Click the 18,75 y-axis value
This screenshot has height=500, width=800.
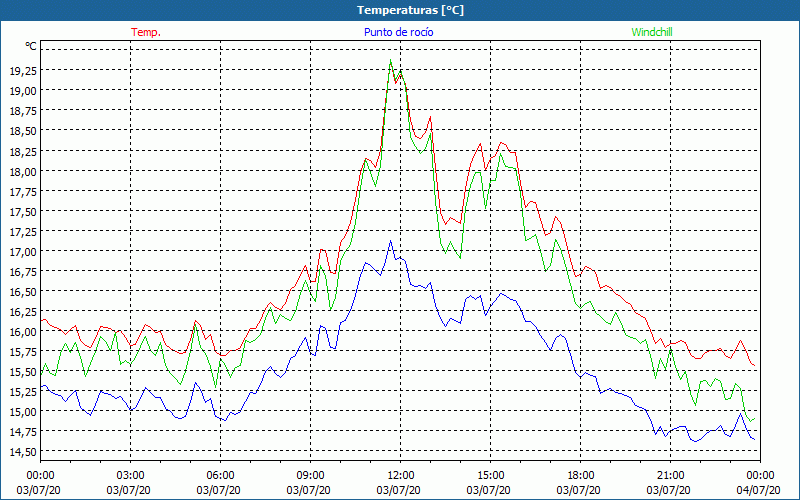pos(23,111)
